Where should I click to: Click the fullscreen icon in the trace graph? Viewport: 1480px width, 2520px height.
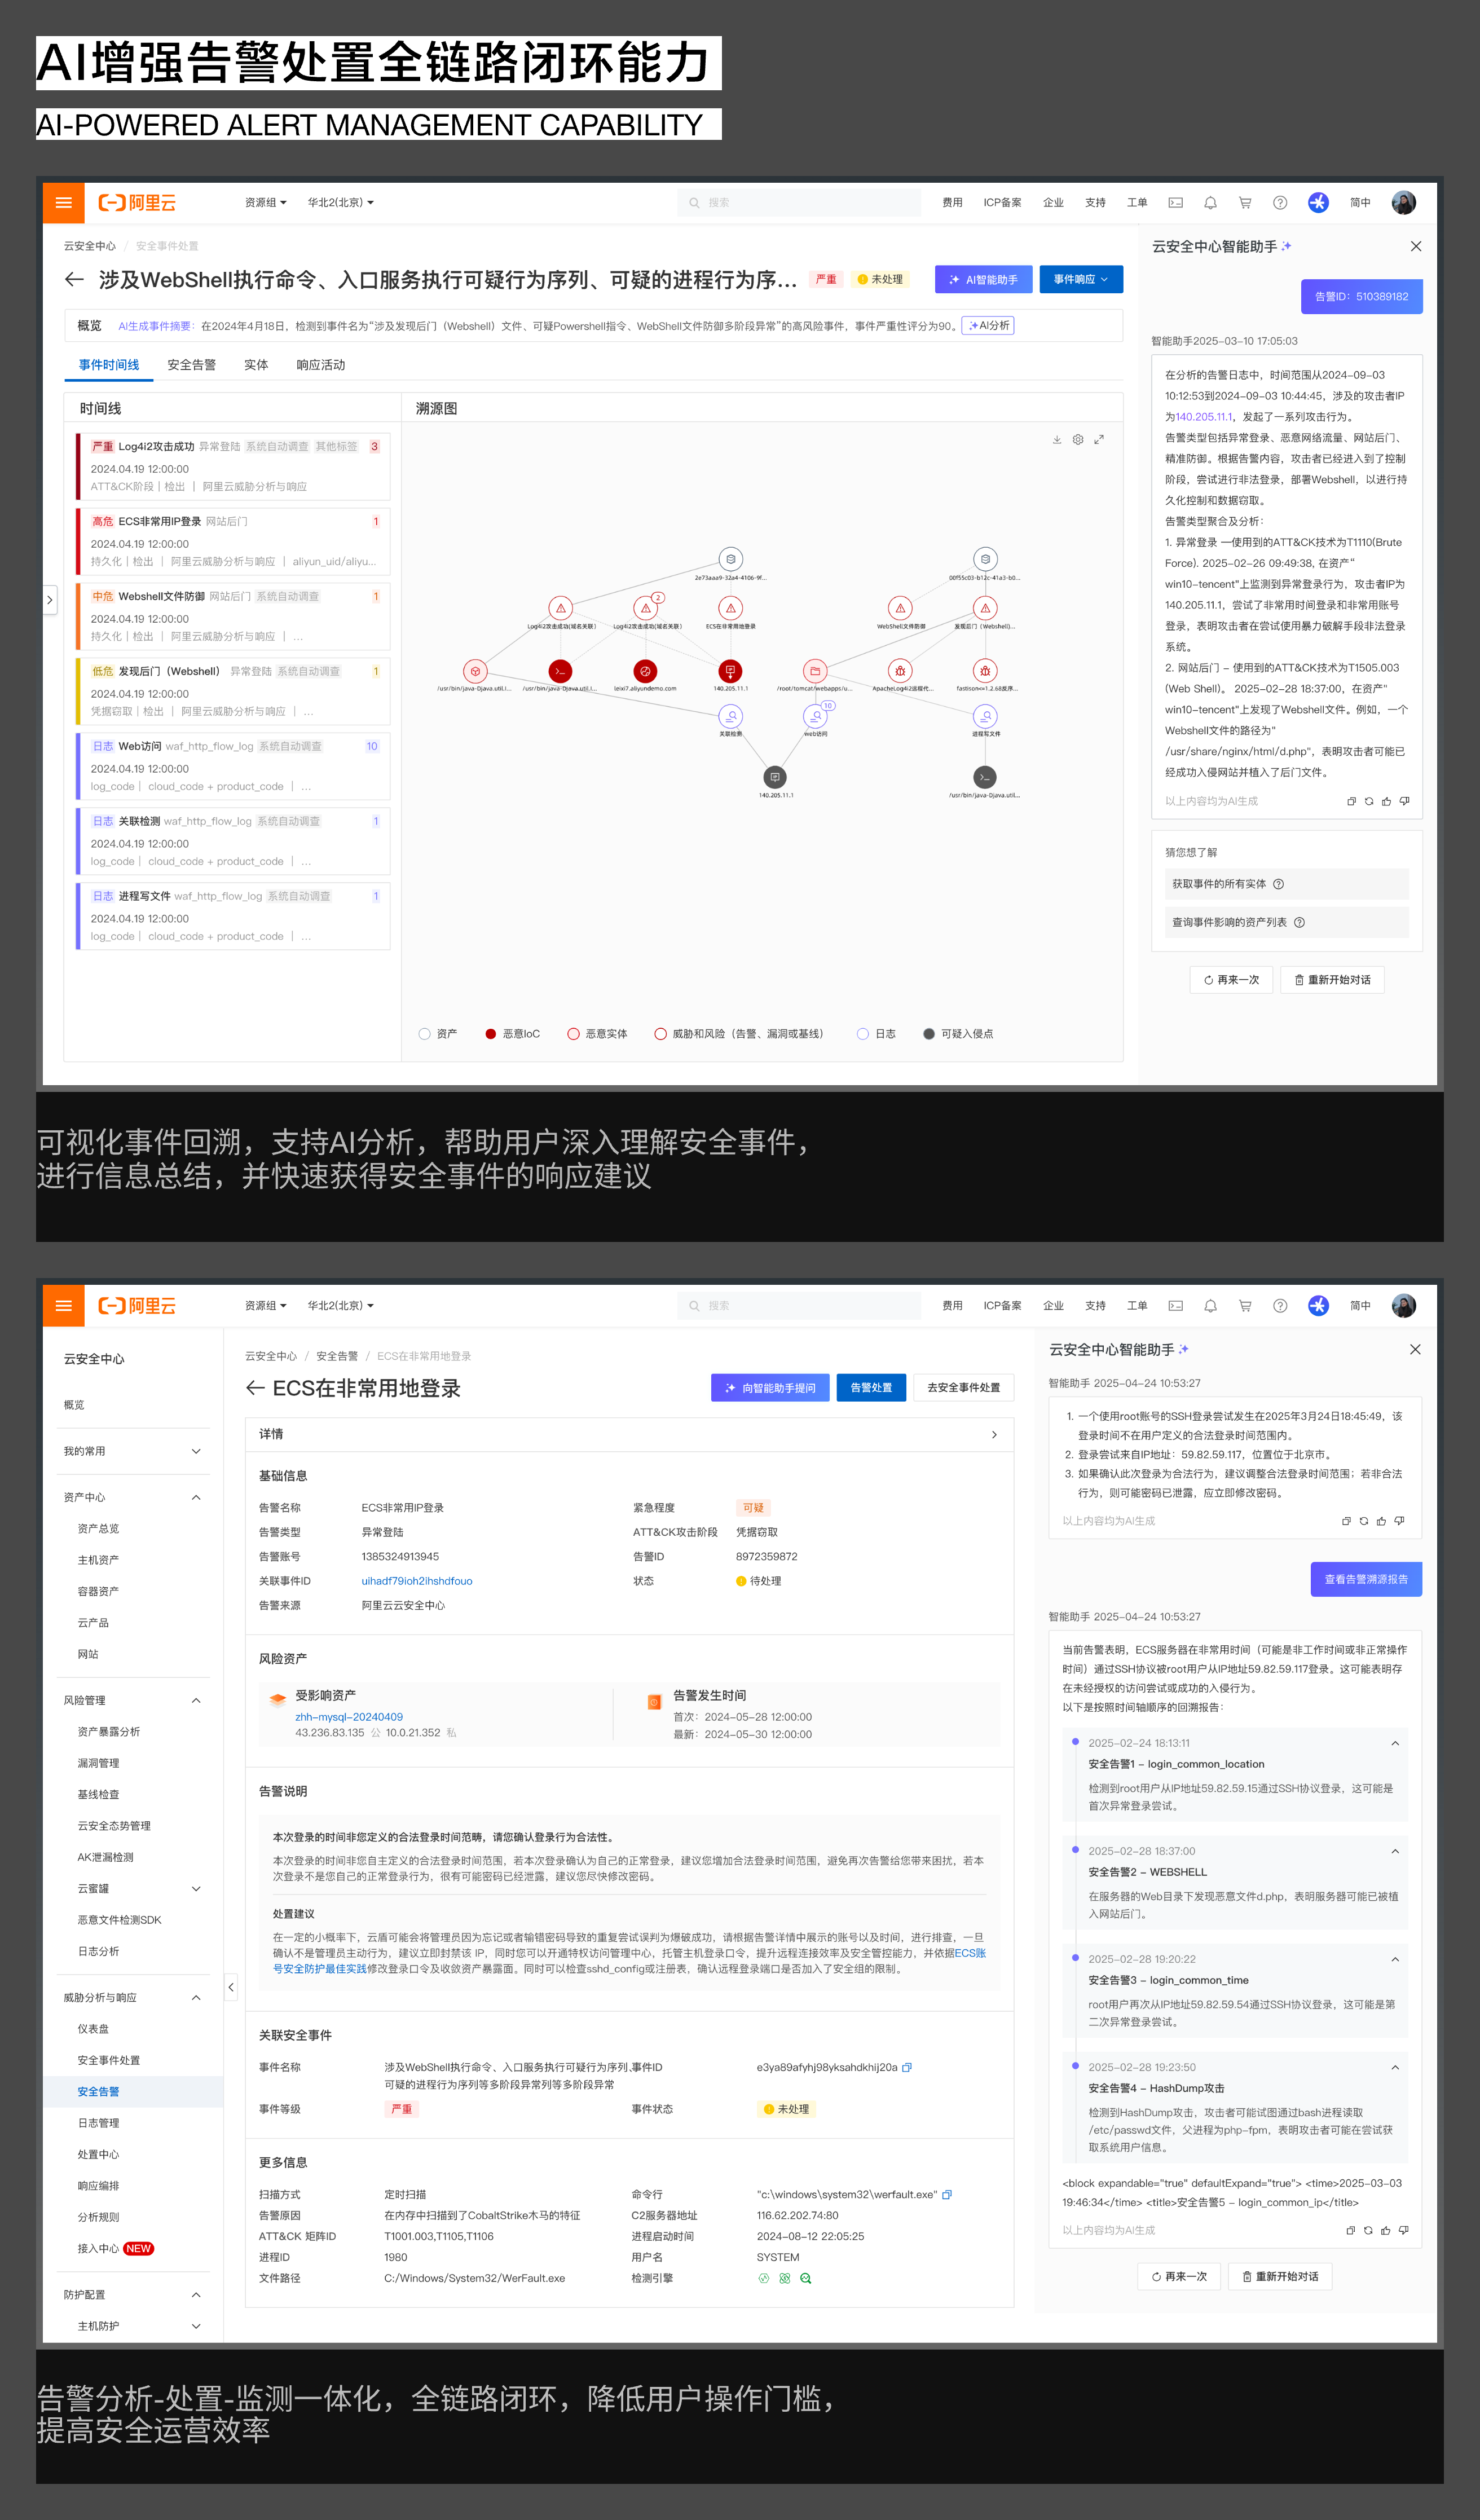[x=1098, y=440]
